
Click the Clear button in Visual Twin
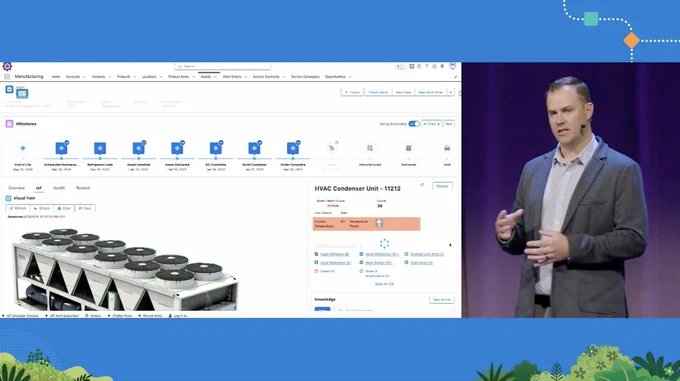click(x=64, y=208)
